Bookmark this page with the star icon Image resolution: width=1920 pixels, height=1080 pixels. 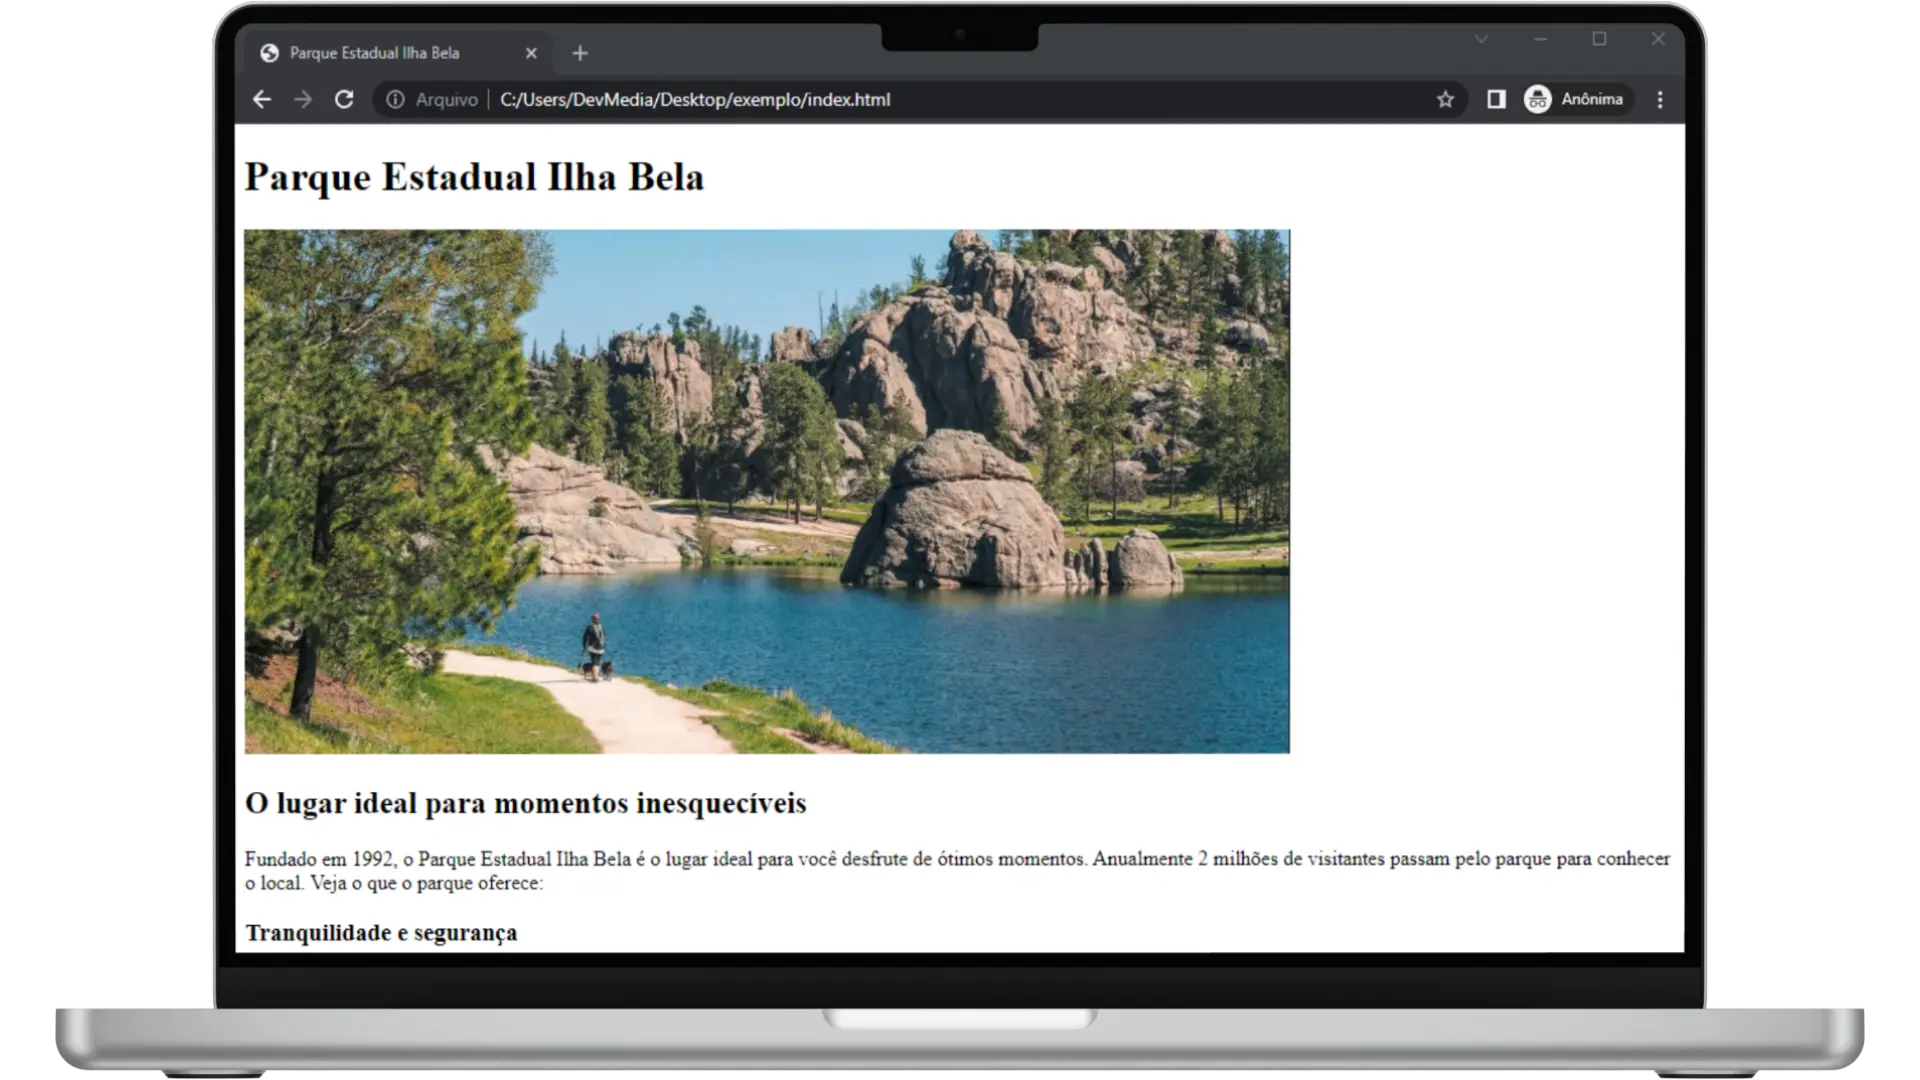[x=1445, y=99]
